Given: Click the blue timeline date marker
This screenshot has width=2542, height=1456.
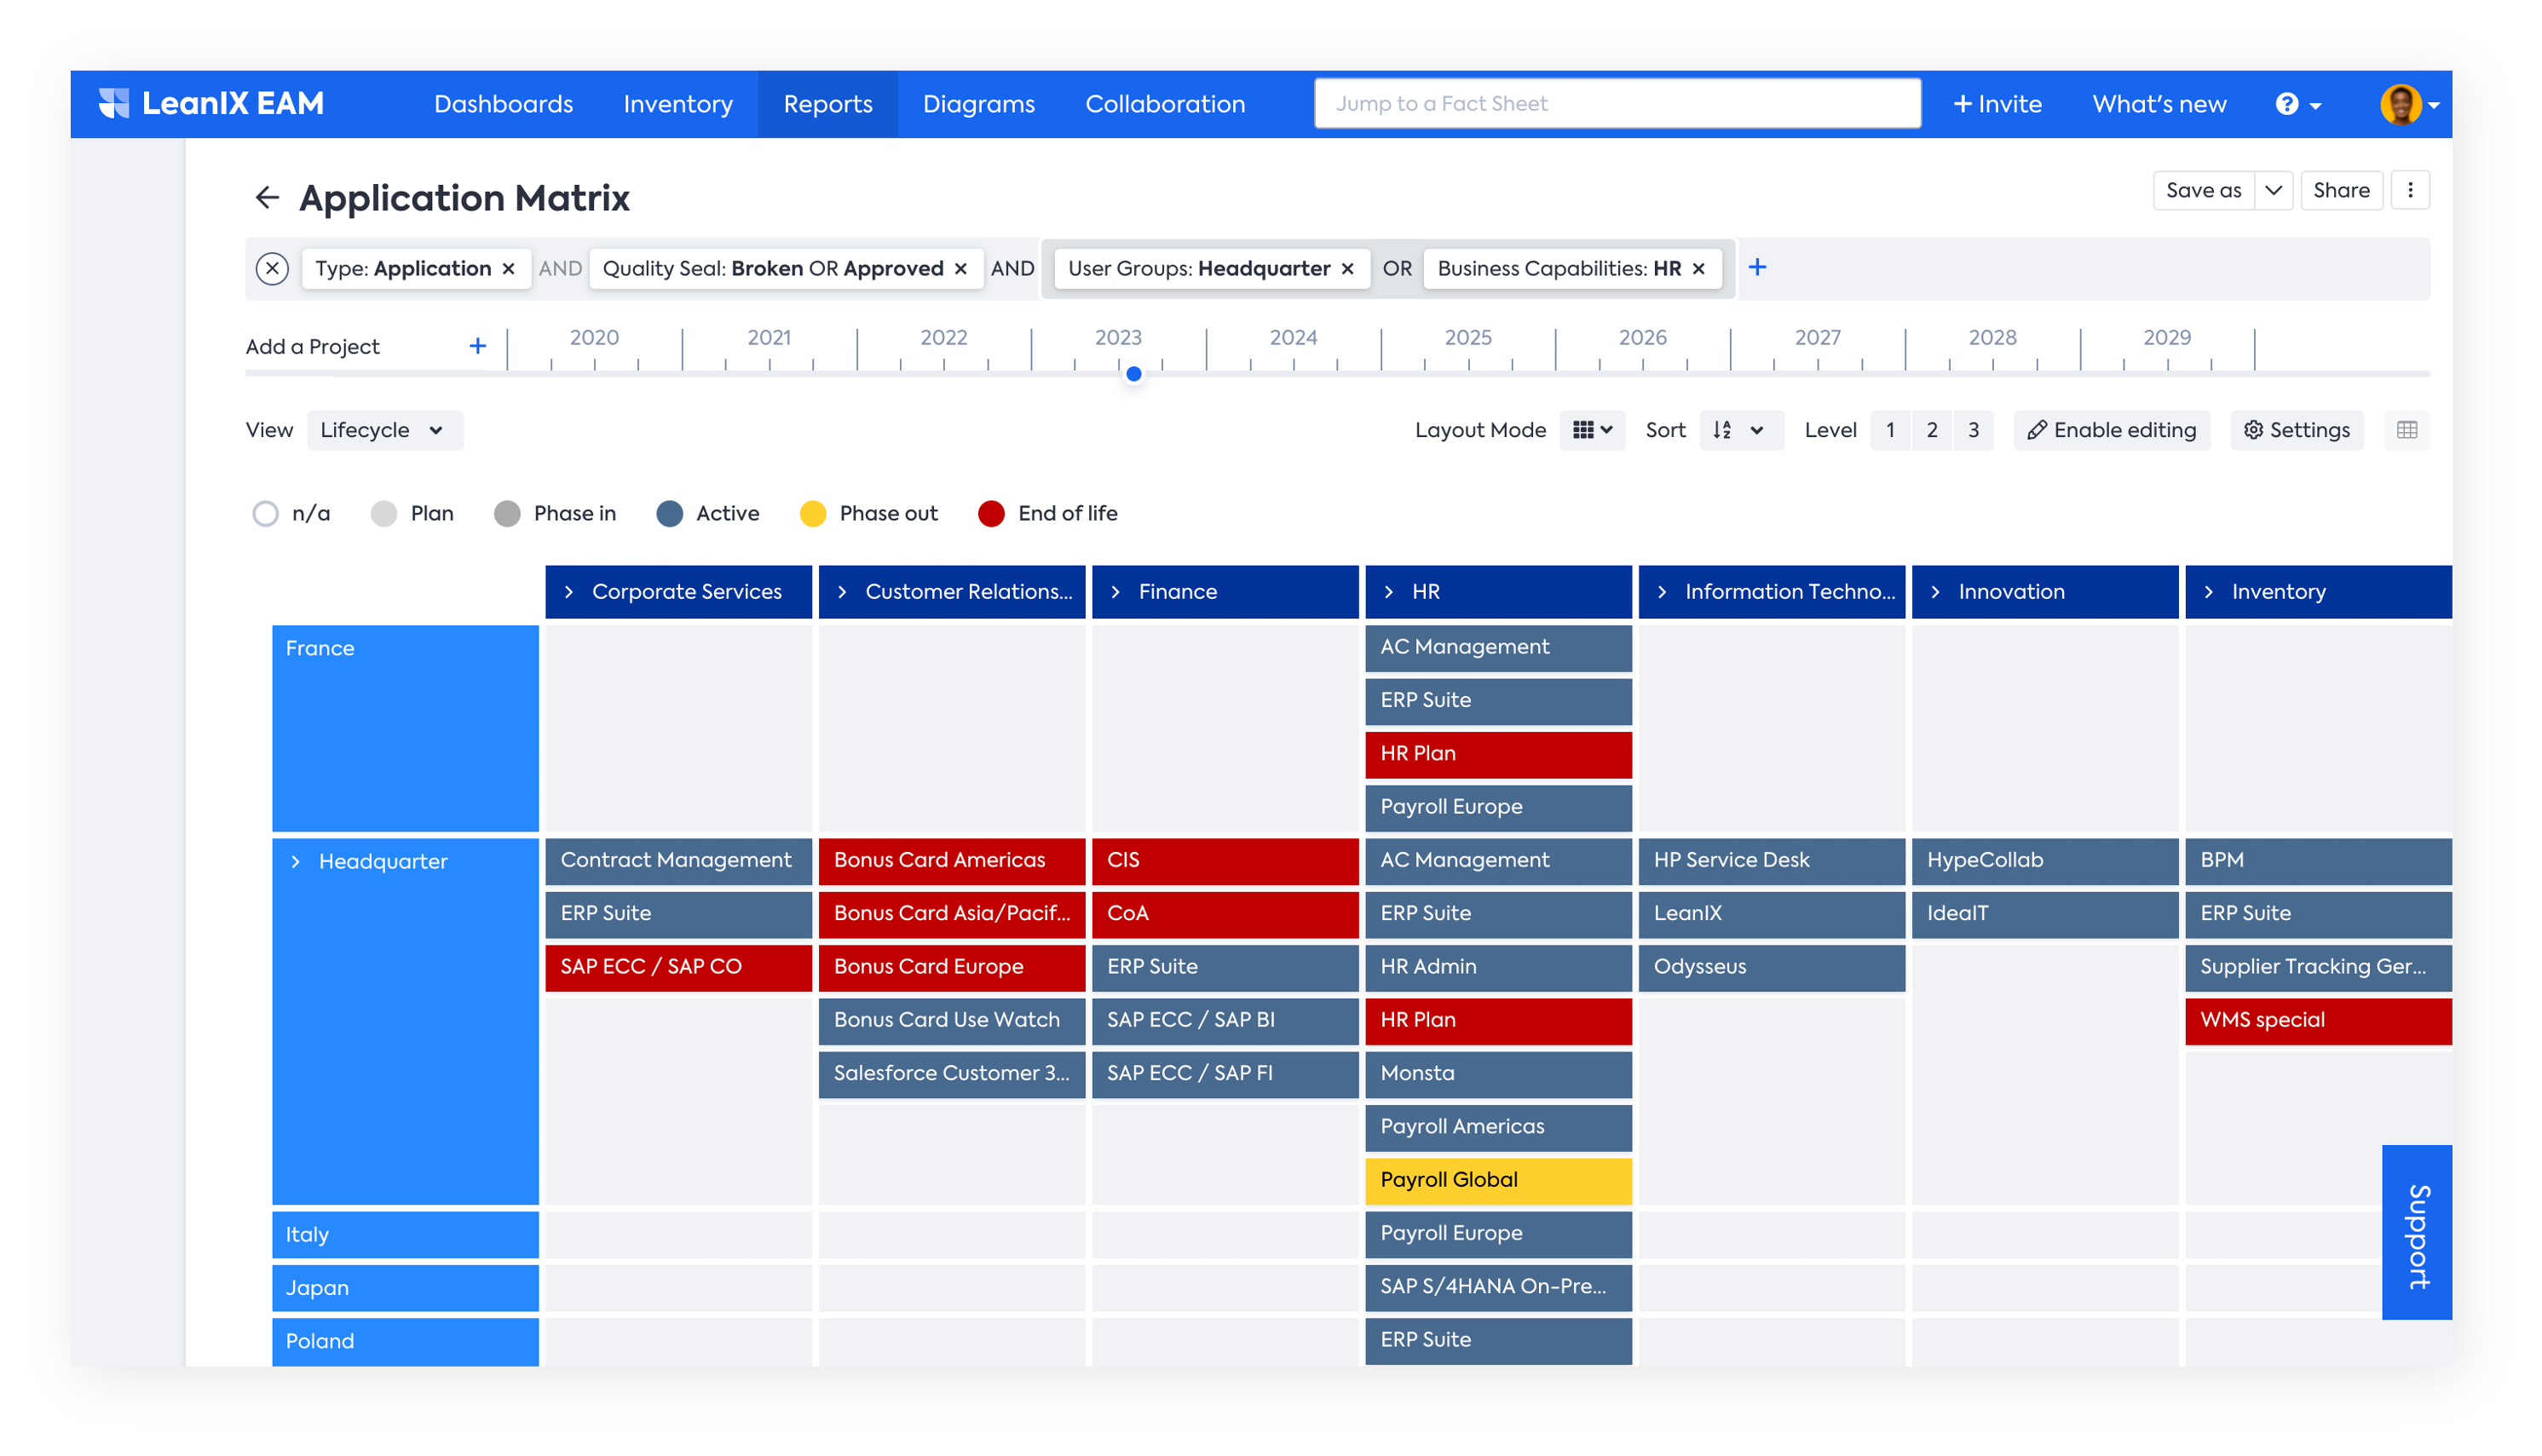Looking at the screenshot, I should (1133, 374).
